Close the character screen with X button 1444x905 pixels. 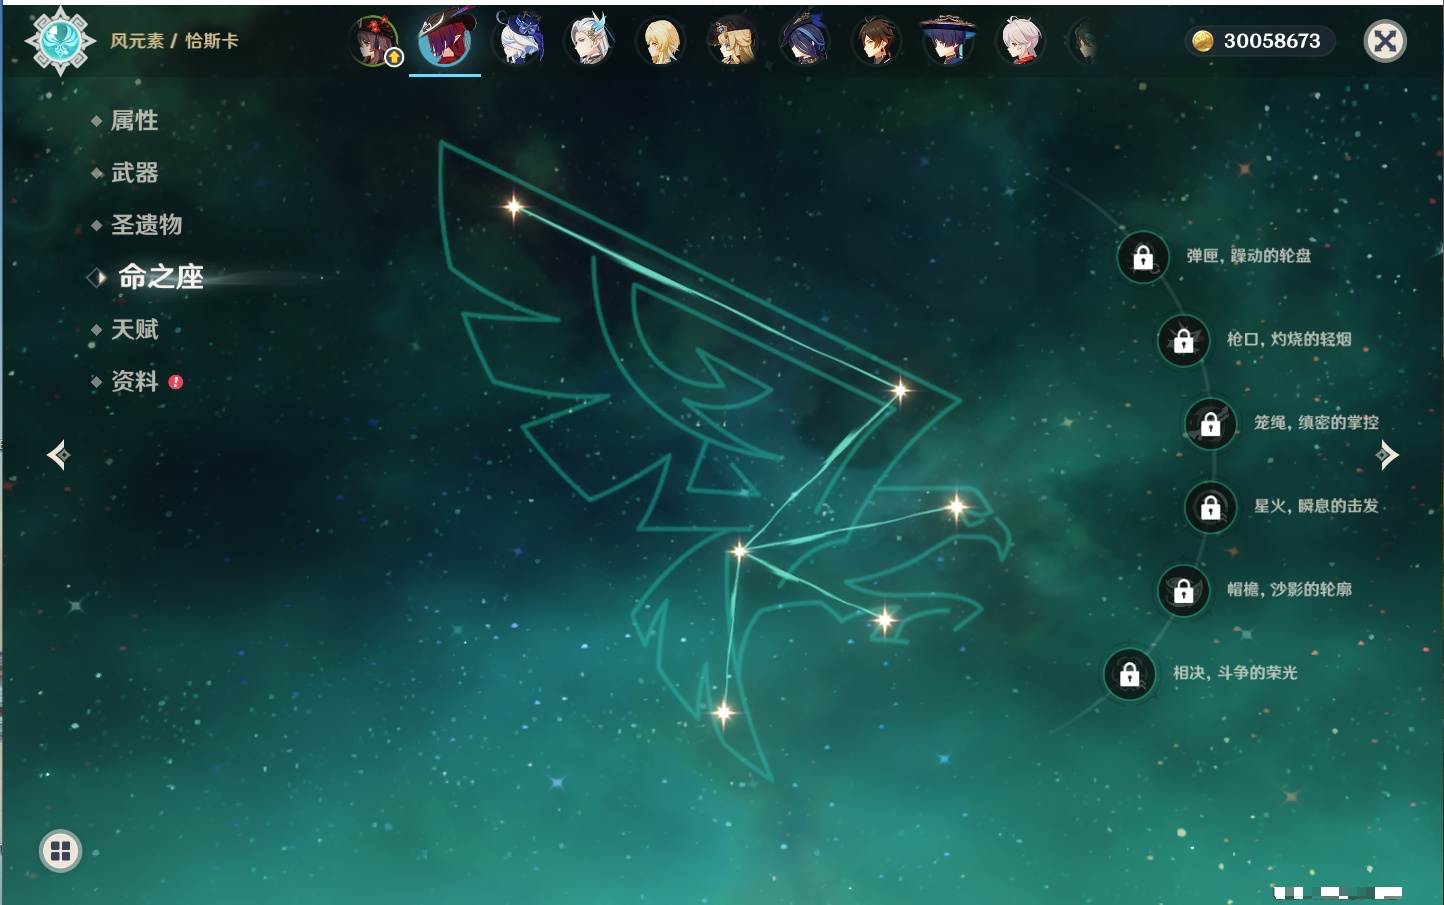coord(1385,41)
